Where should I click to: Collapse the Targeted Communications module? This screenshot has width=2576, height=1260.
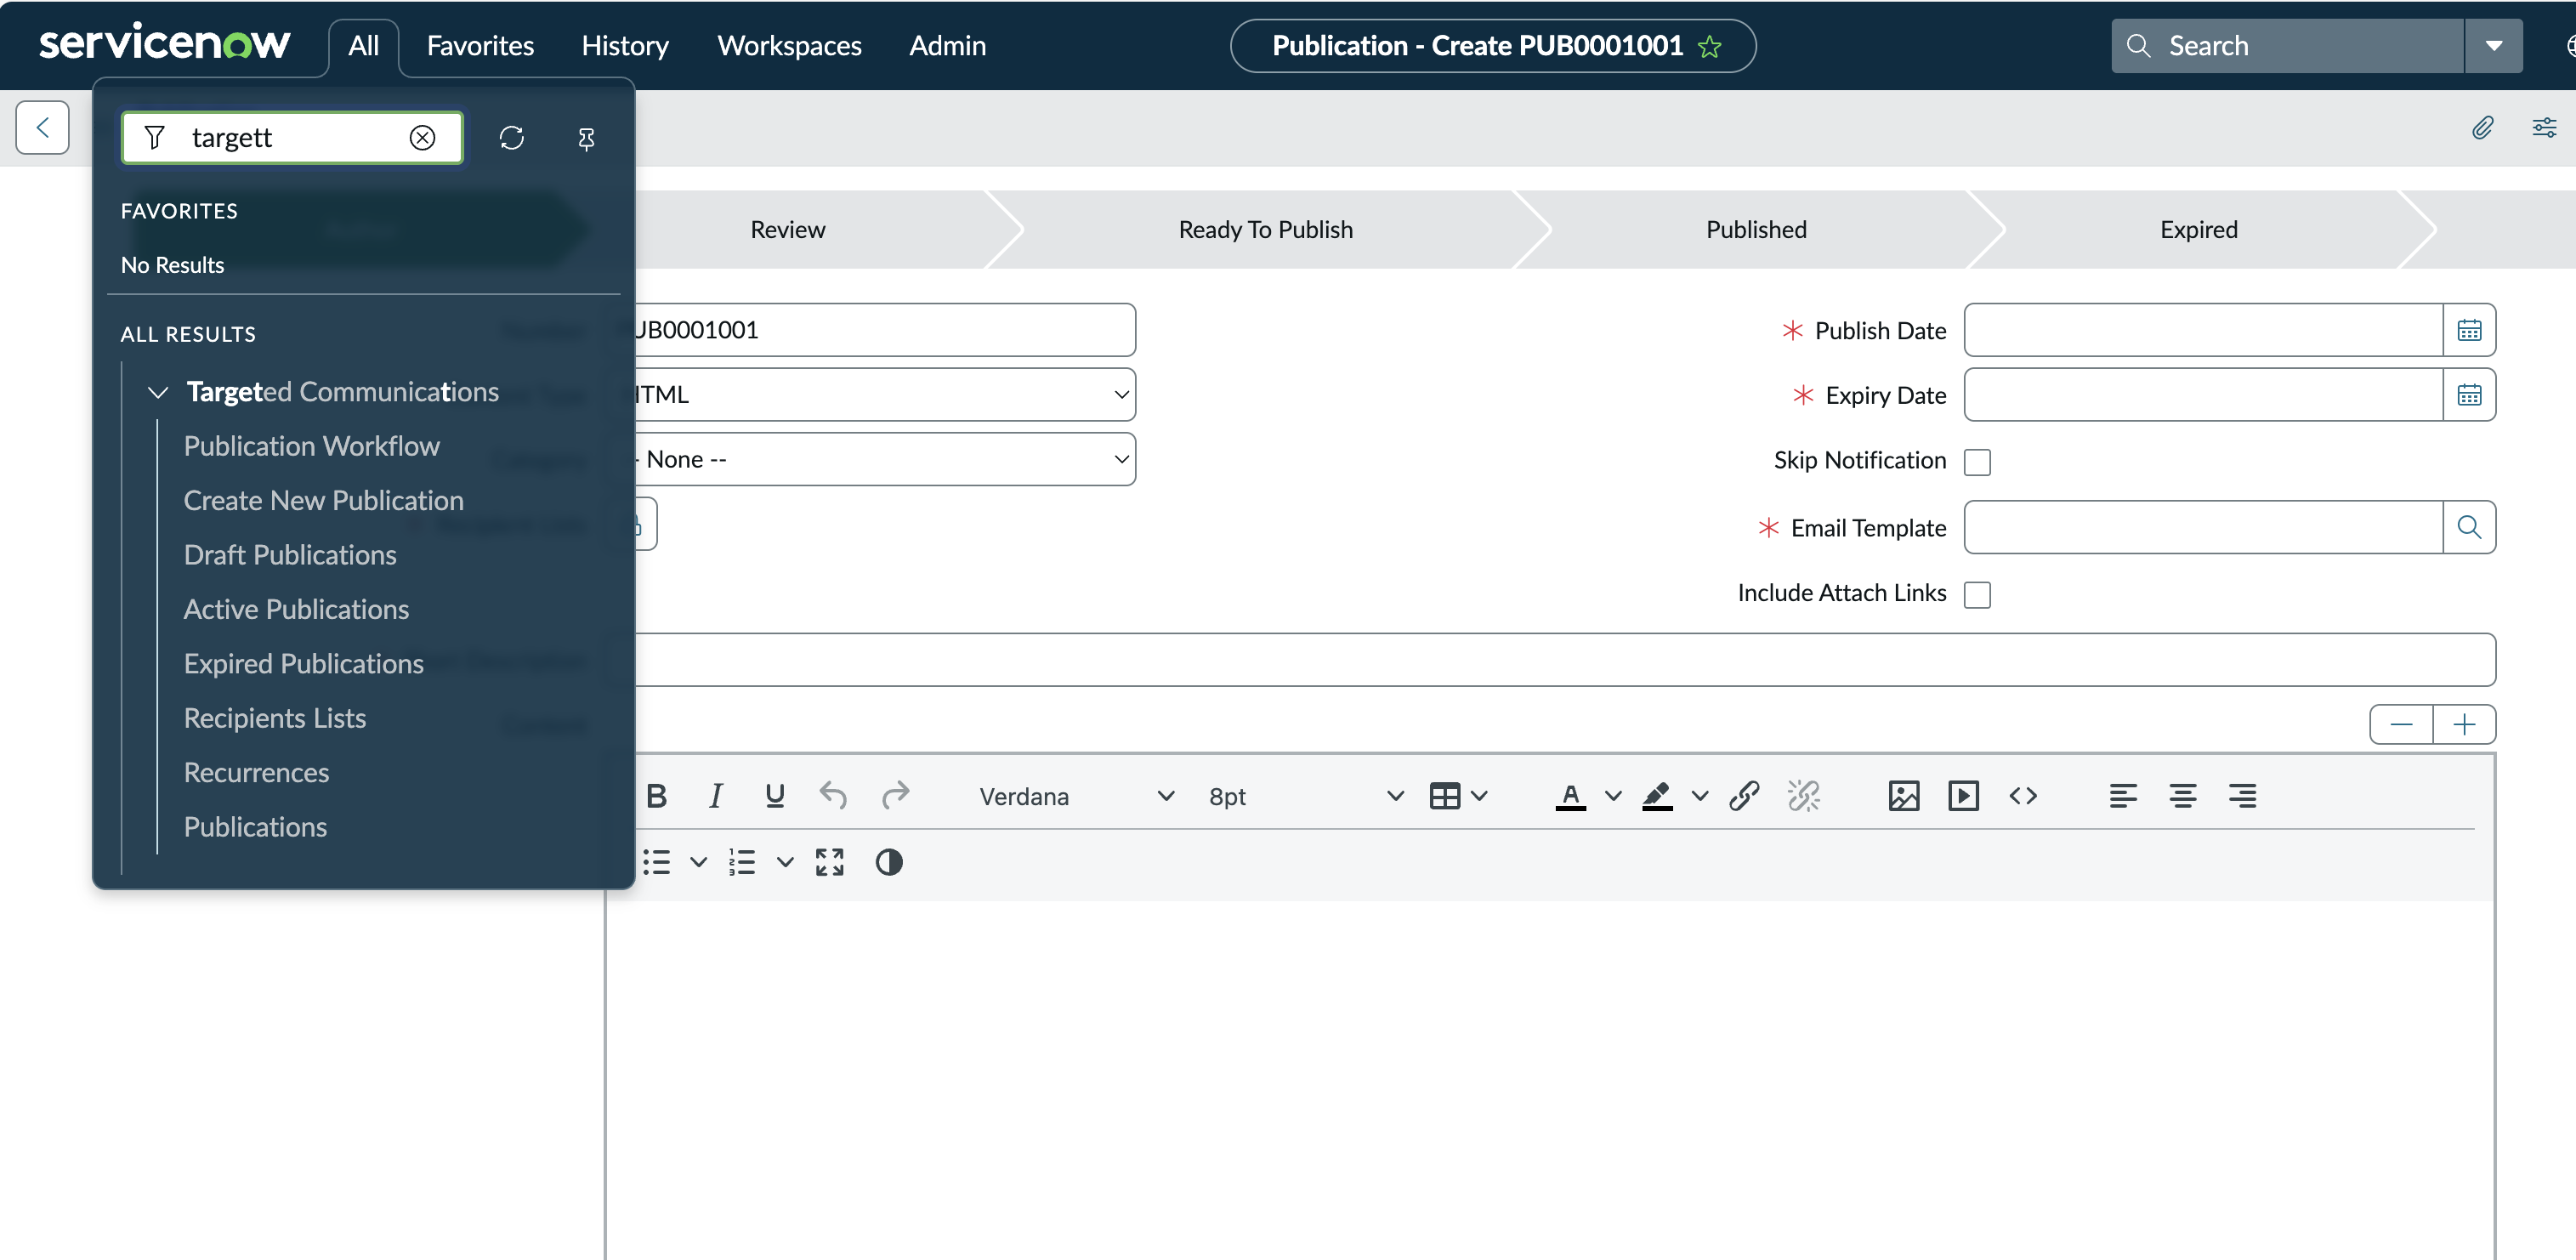click(x=157, y=392)
